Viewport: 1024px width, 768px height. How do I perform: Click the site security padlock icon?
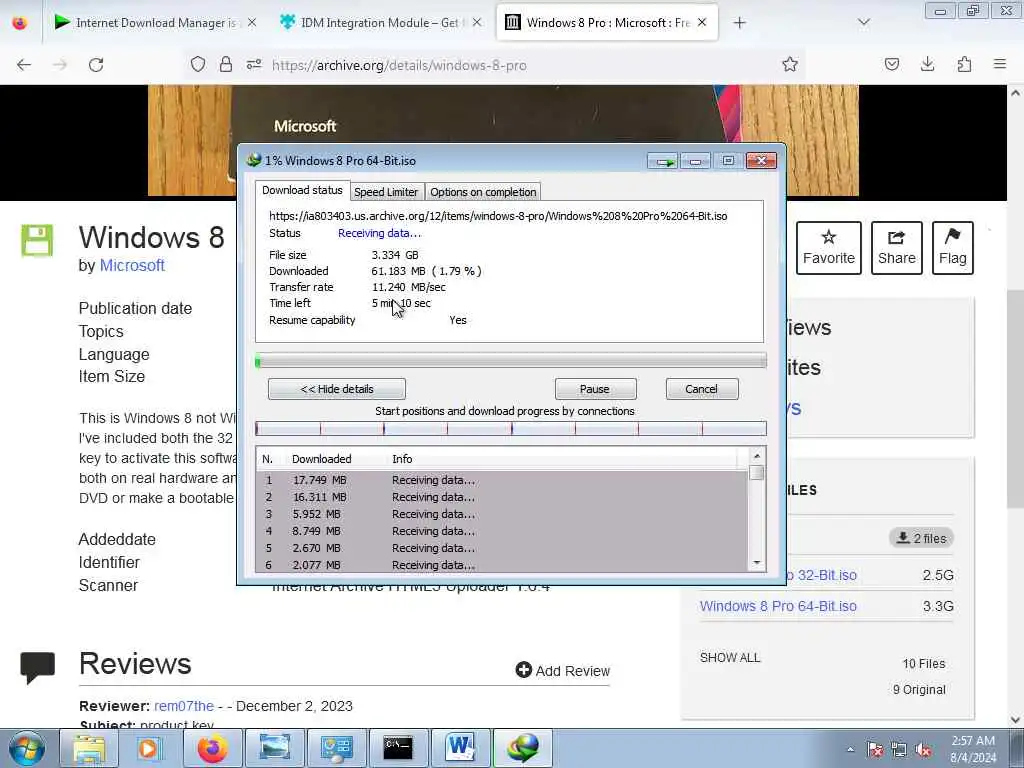point(226,65)
